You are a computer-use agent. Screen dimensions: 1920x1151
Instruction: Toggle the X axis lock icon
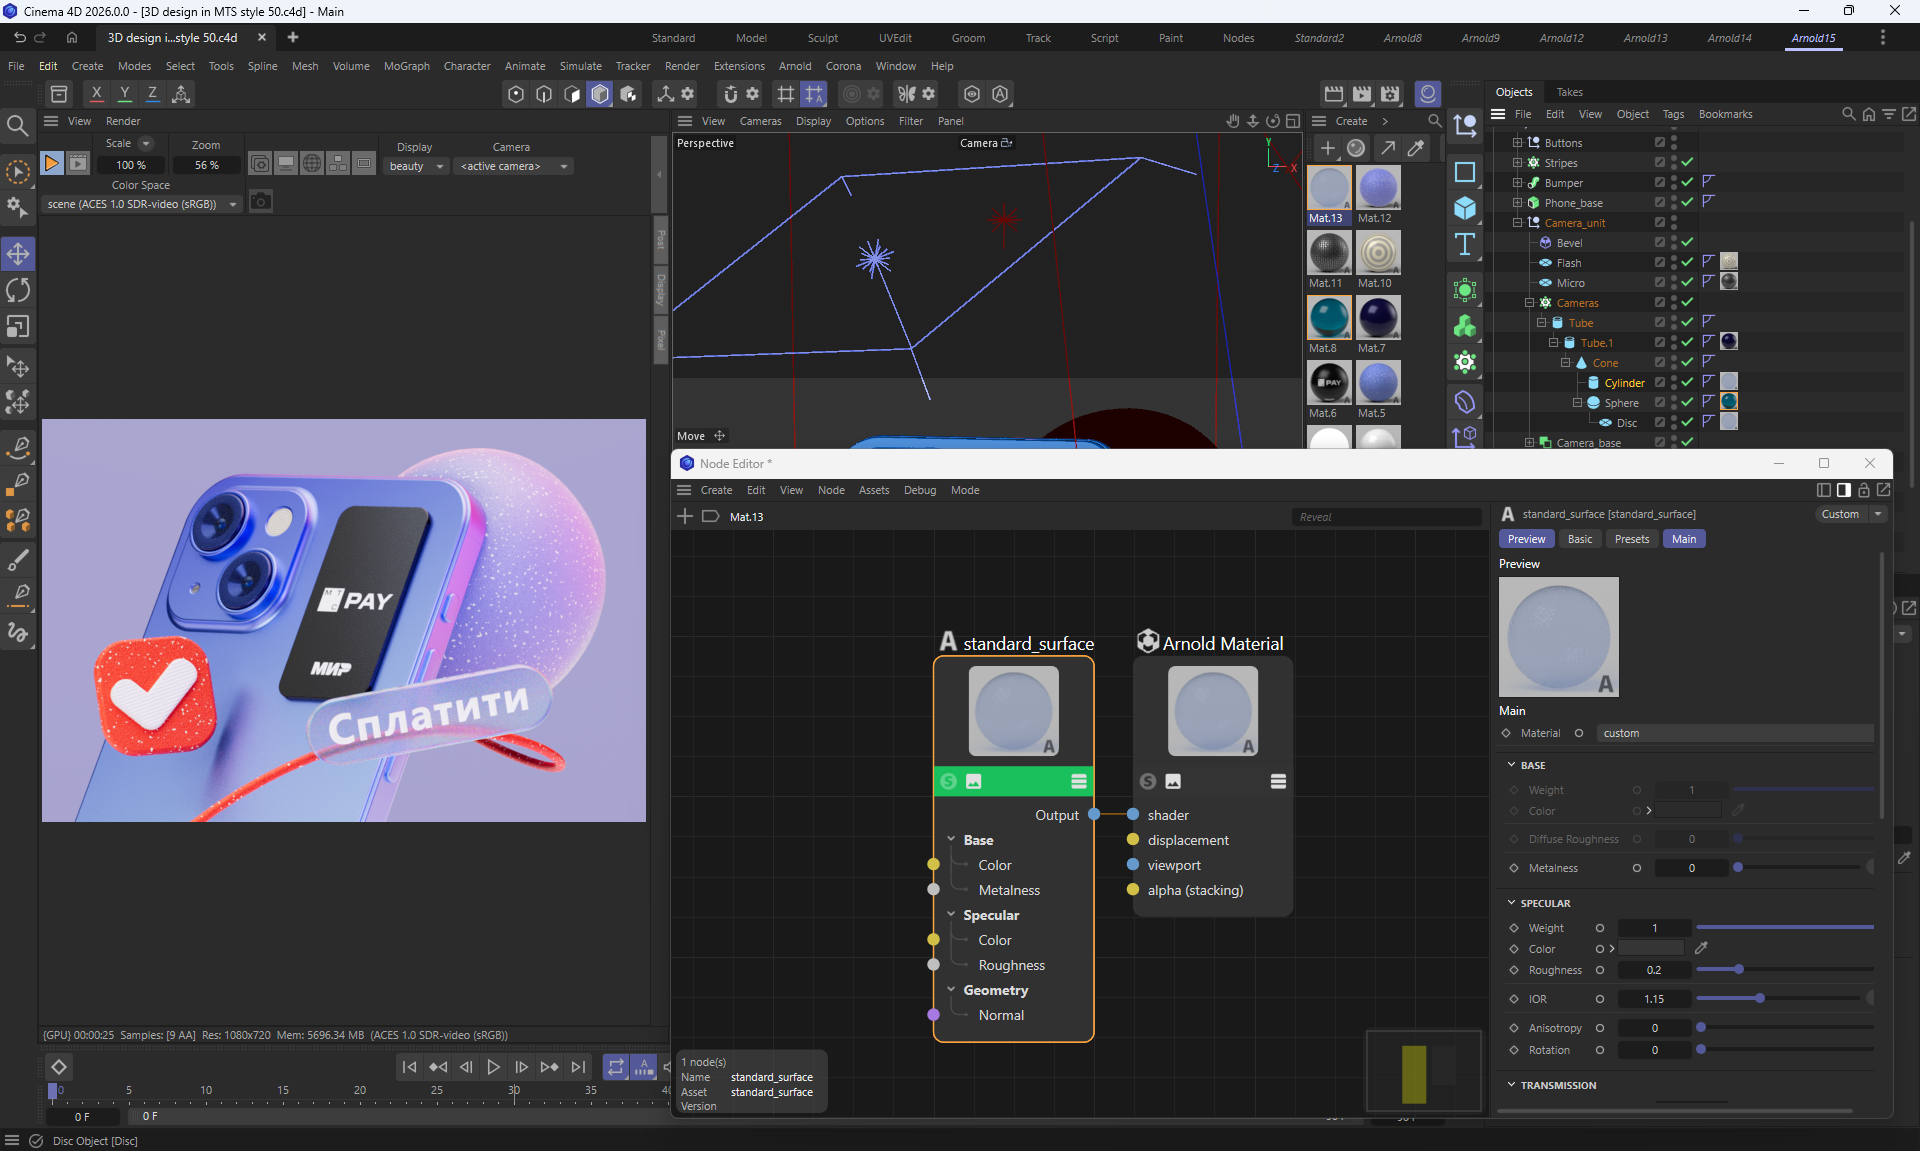click(96, 94)
